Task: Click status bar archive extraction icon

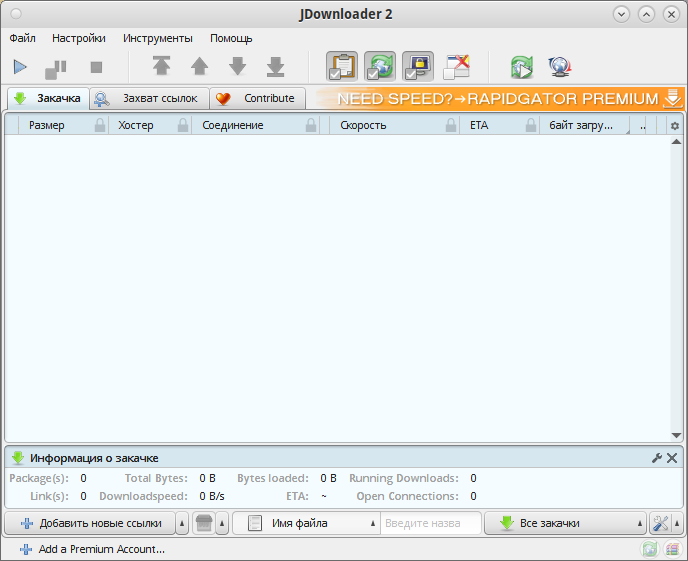Action: 672,549
